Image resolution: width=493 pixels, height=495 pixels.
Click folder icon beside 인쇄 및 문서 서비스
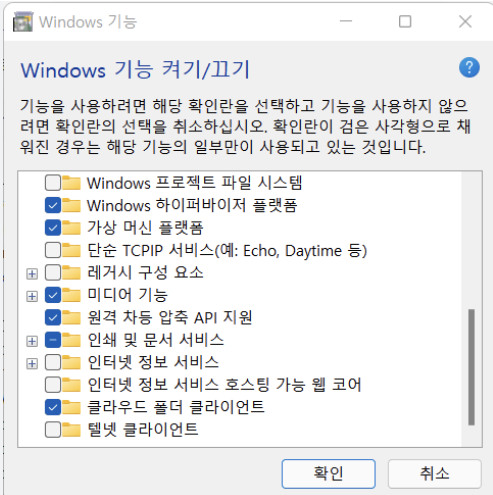click(71, 340)
